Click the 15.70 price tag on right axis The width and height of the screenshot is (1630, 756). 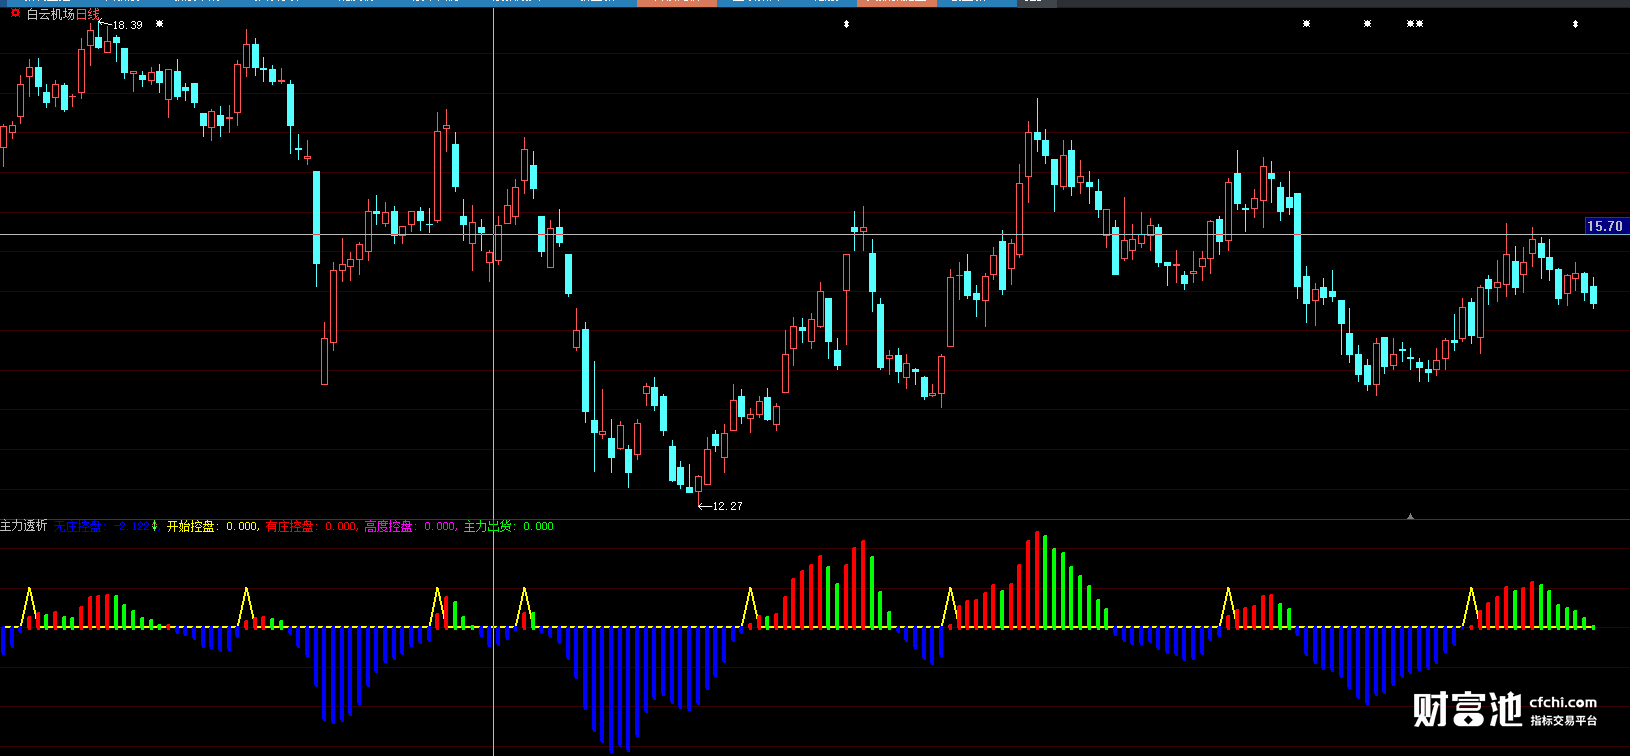pyautogui.click(x=1605, y=226)
